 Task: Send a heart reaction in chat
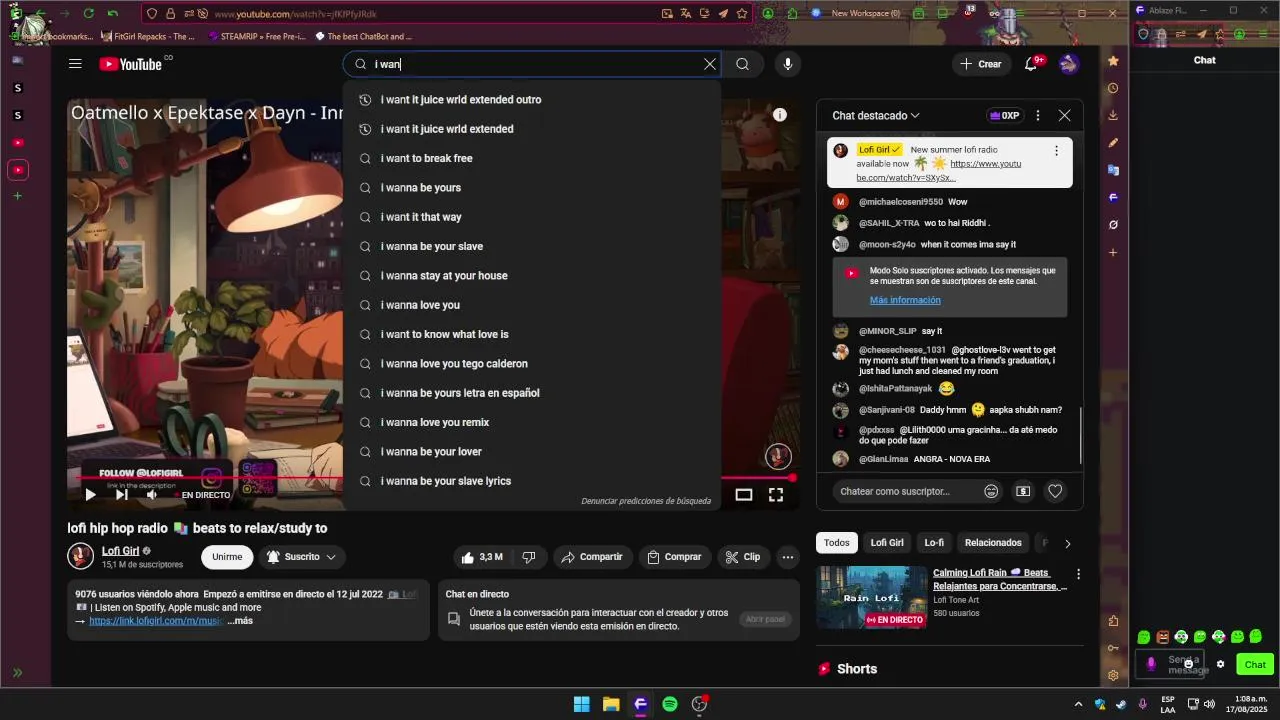(x=1055, y=491)
